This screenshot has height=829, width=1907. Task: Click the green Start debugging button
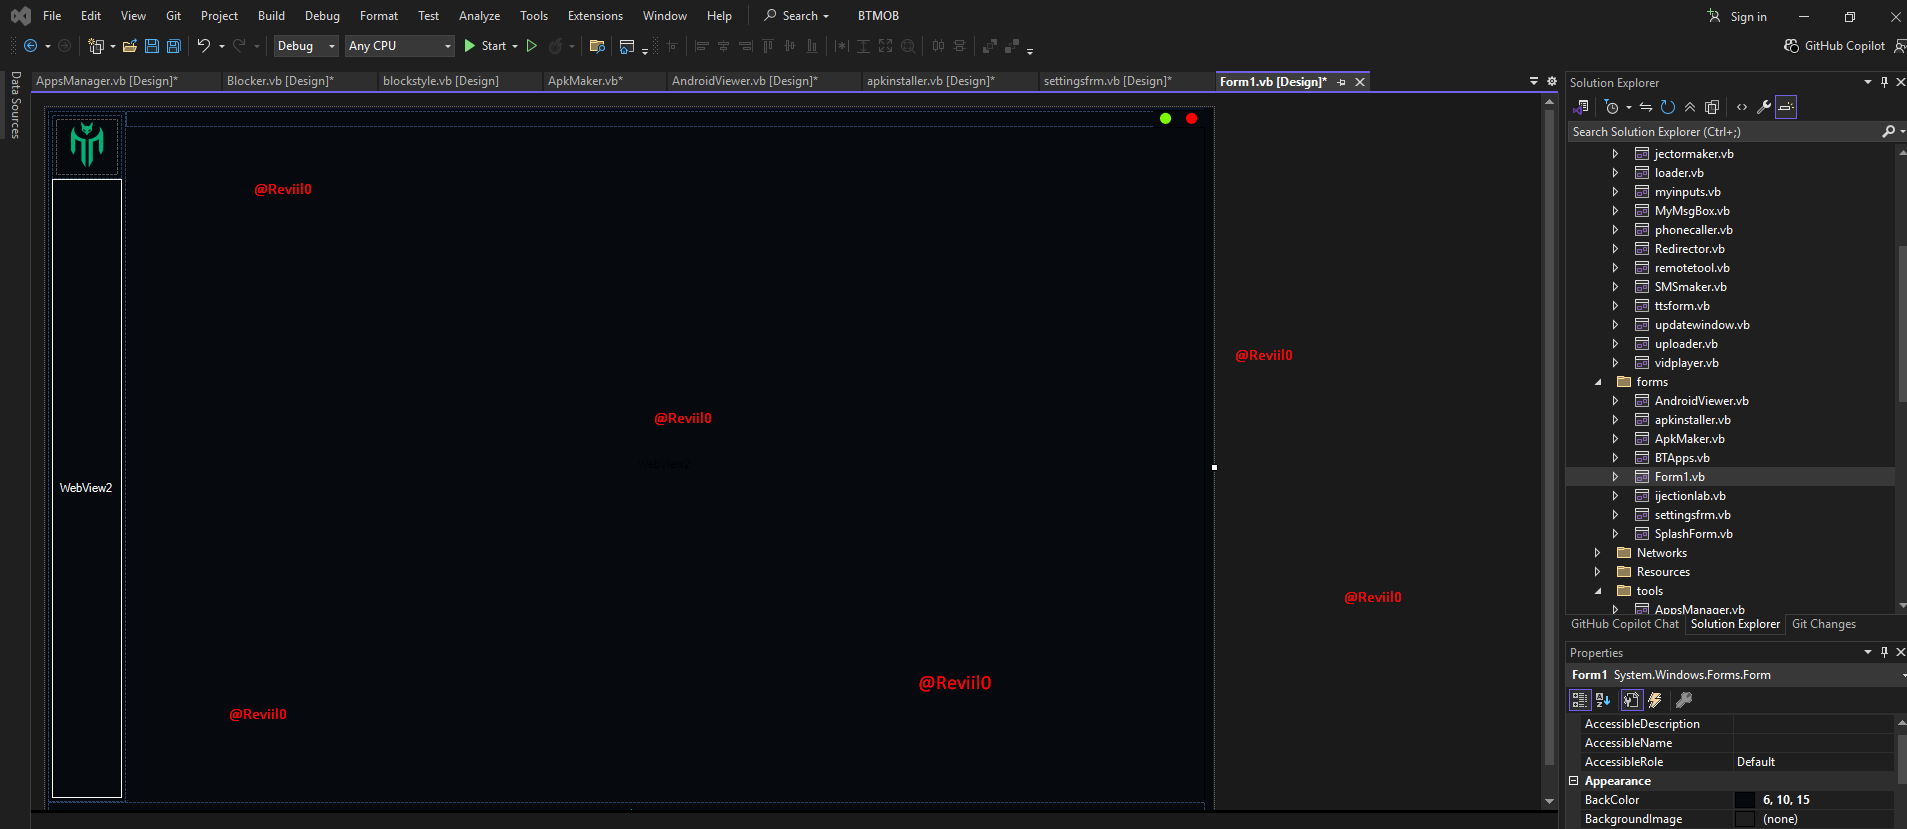pos(484,46)
